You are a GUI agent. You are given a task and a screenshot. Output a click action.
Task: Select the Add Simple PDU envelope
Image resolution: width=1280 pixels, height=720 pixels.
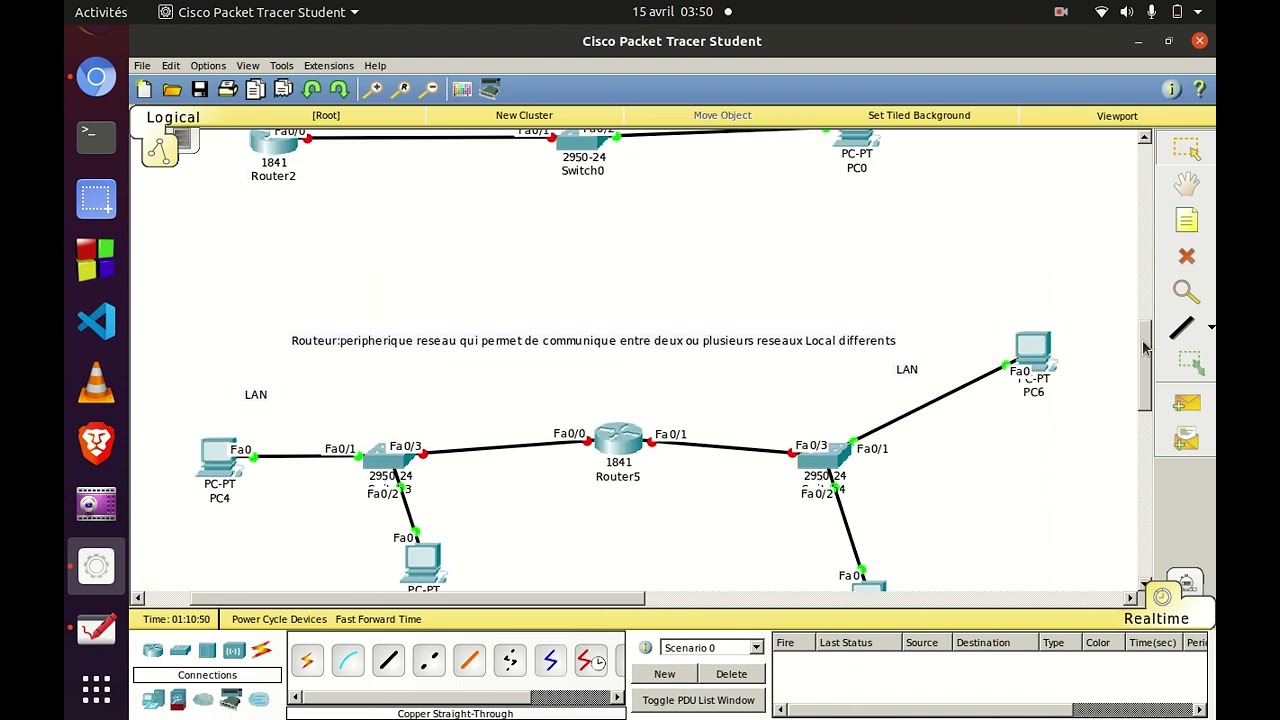1187,403
